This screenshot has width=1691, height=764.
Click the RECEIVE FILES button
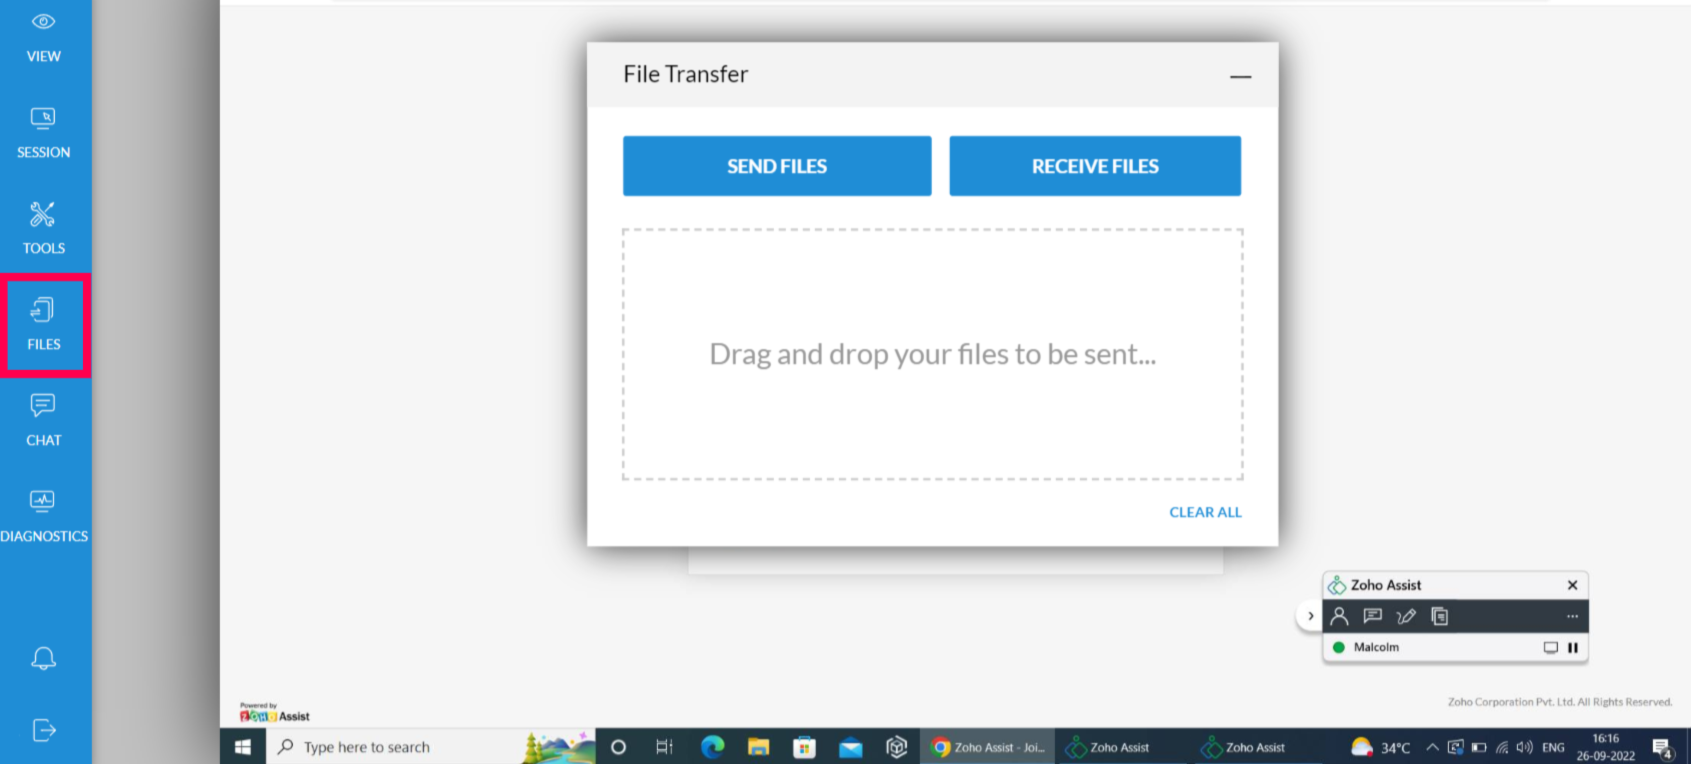click(1094, 166)
